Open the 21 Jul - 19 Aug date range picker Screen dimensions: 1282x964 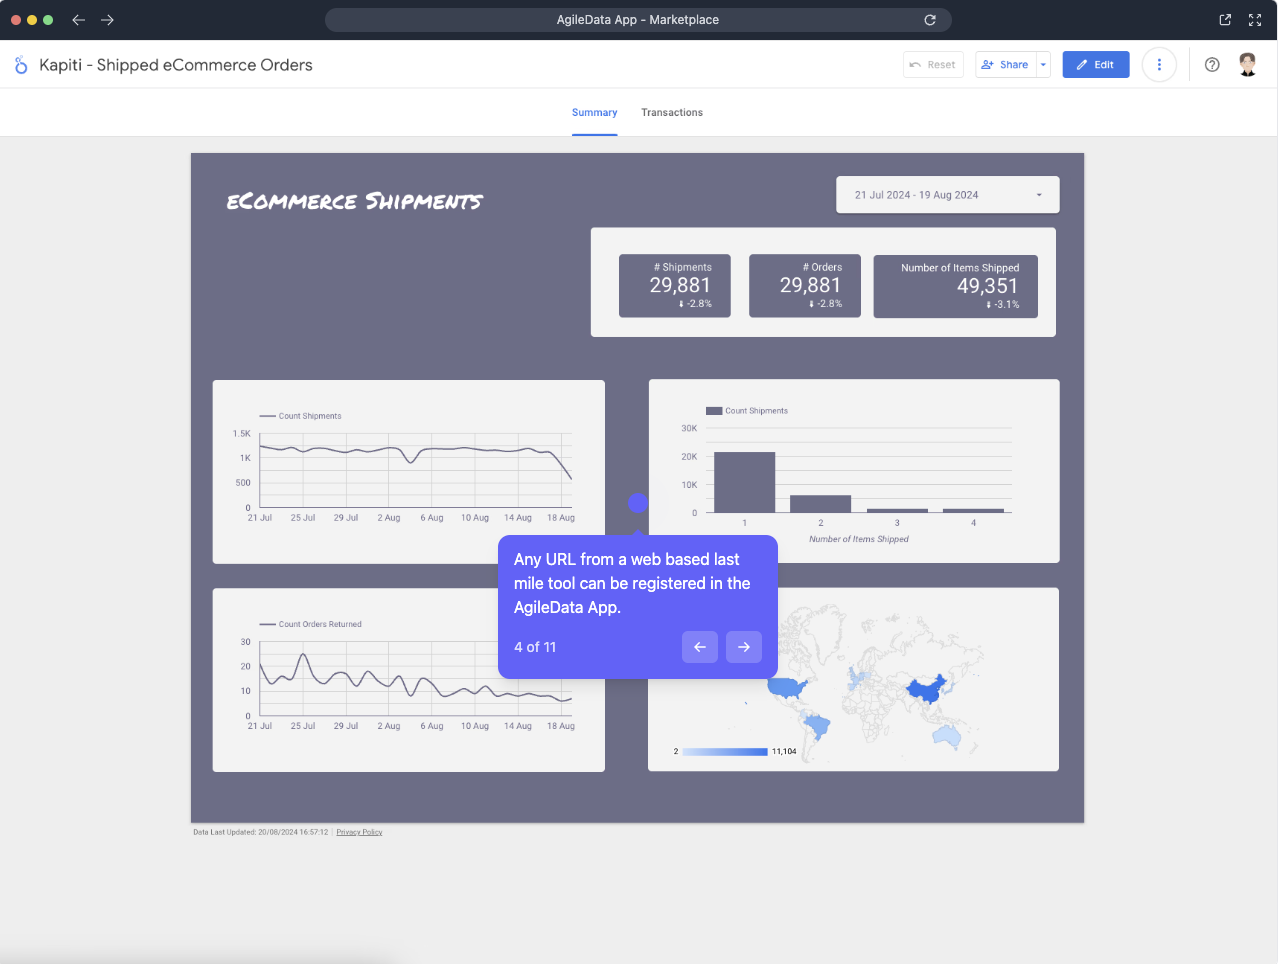pyautogui.click(x=947, y=194)
